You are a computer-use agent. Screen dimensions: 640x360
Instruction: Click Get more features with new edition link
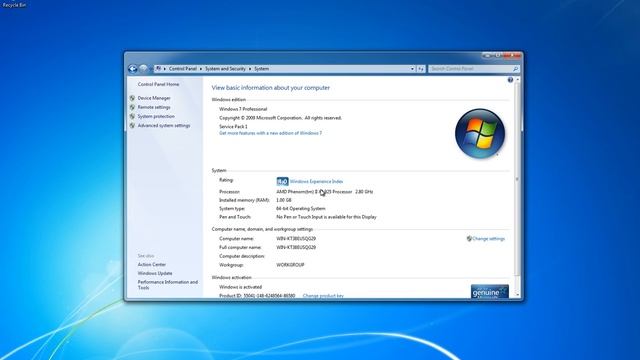(270, 133)
